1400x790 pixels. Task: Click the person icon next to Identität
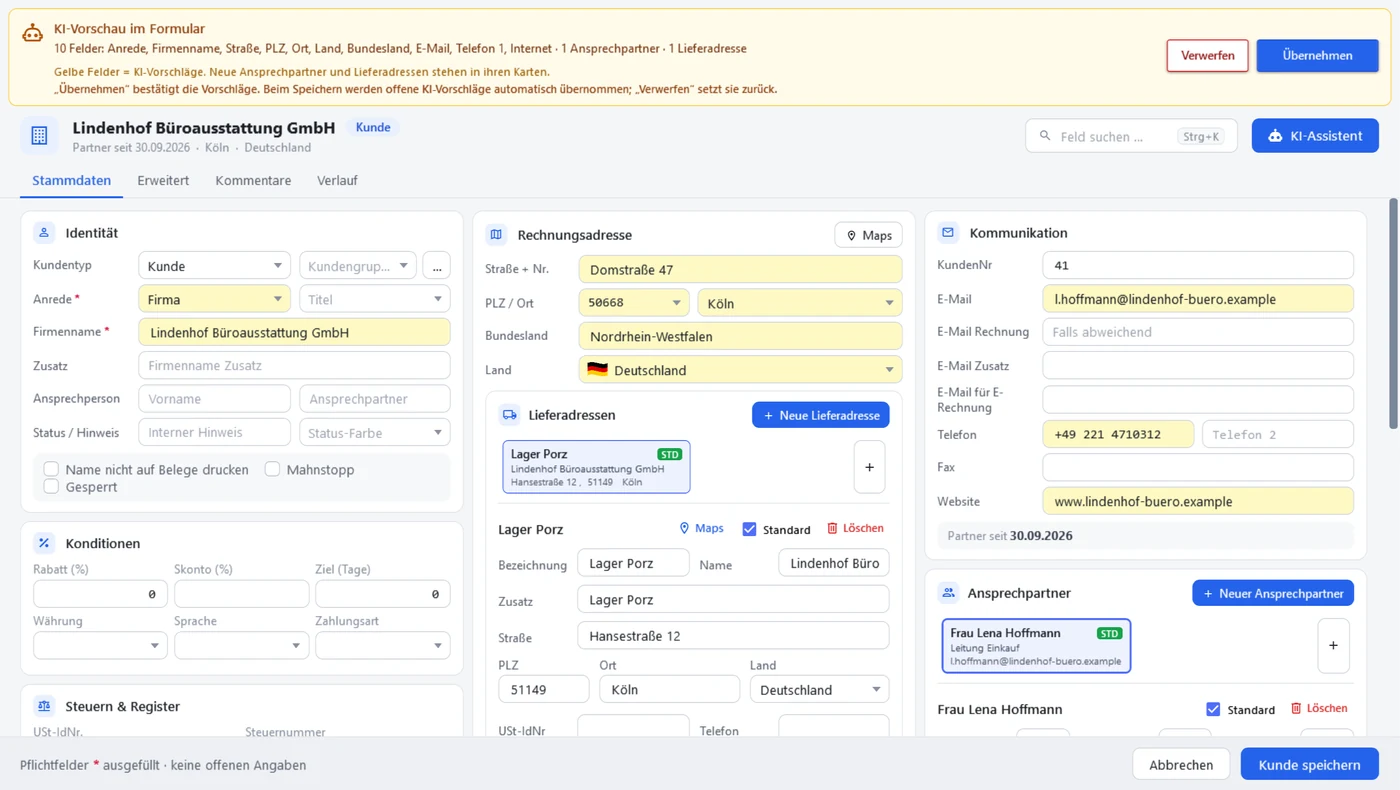[x=44, y=233]
